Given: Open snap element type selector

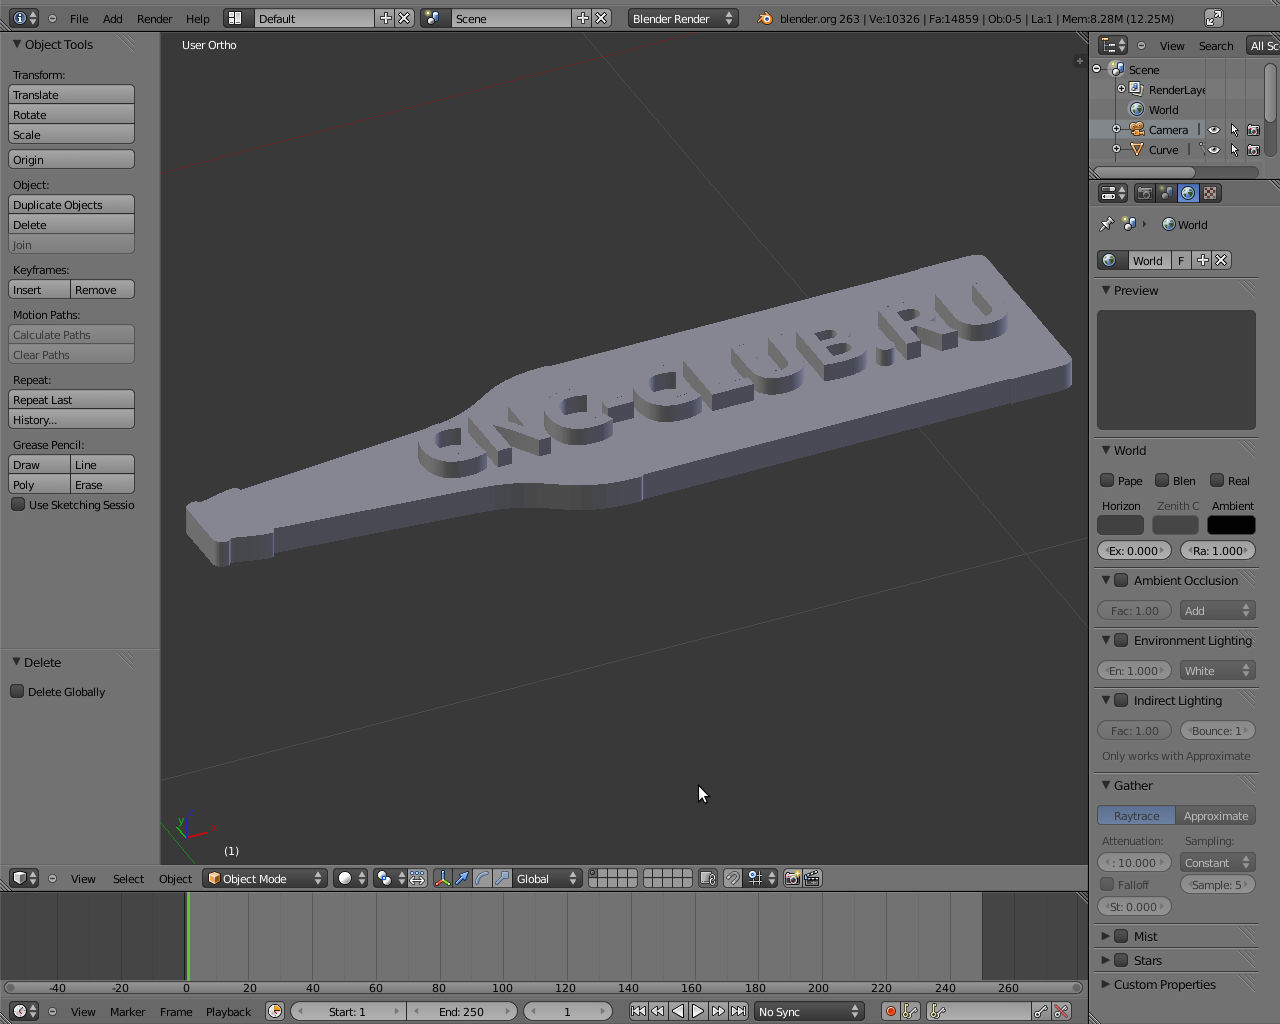Looking at the screenshot, I should point(762,878).
